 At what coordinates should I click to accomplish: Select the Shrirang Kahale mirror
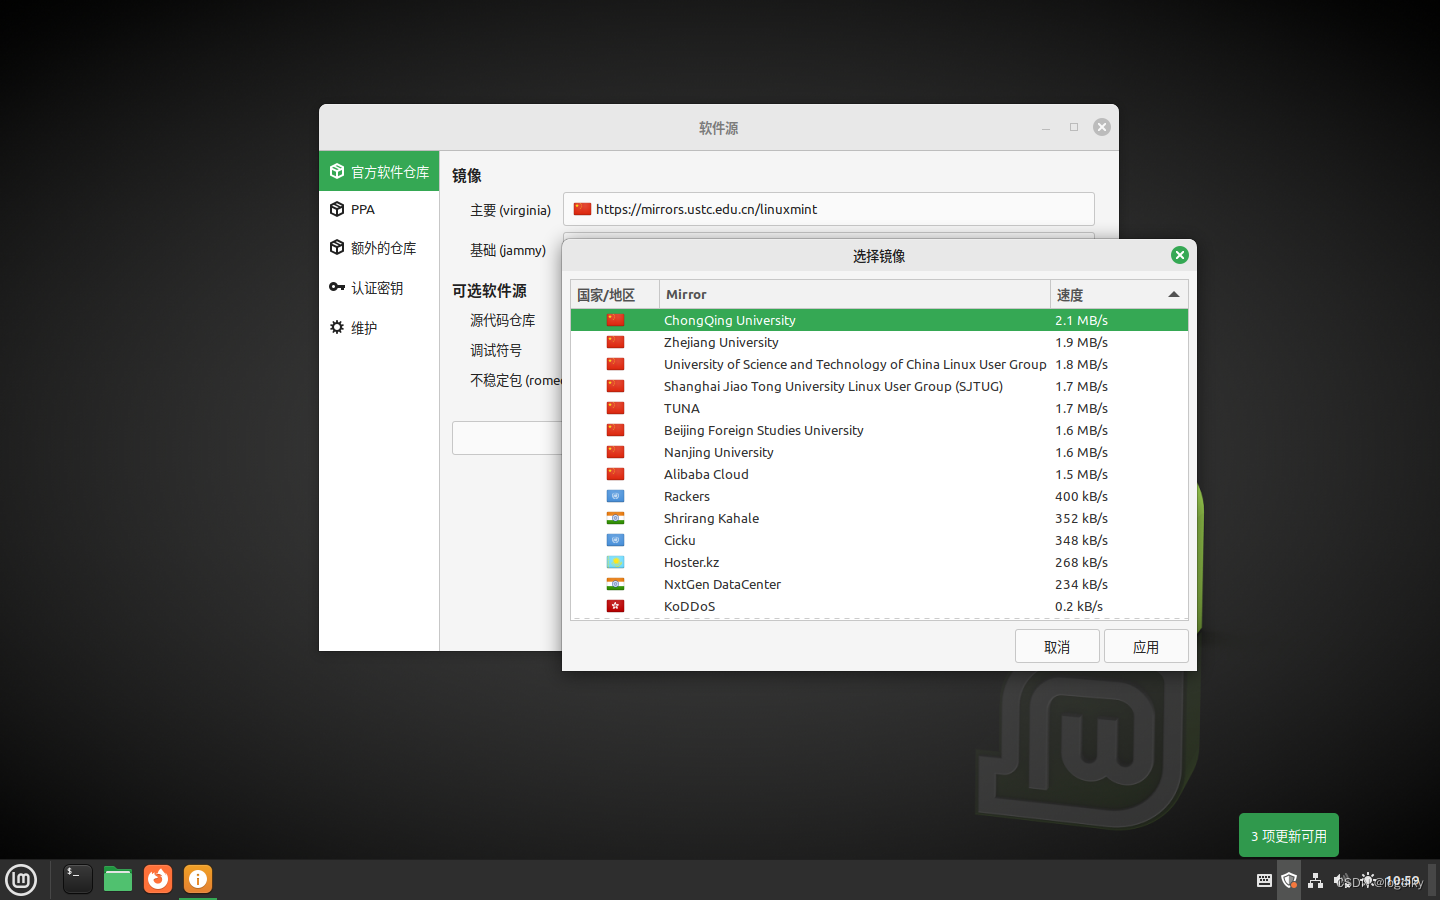pyautogui.click(x=879, y=518)
